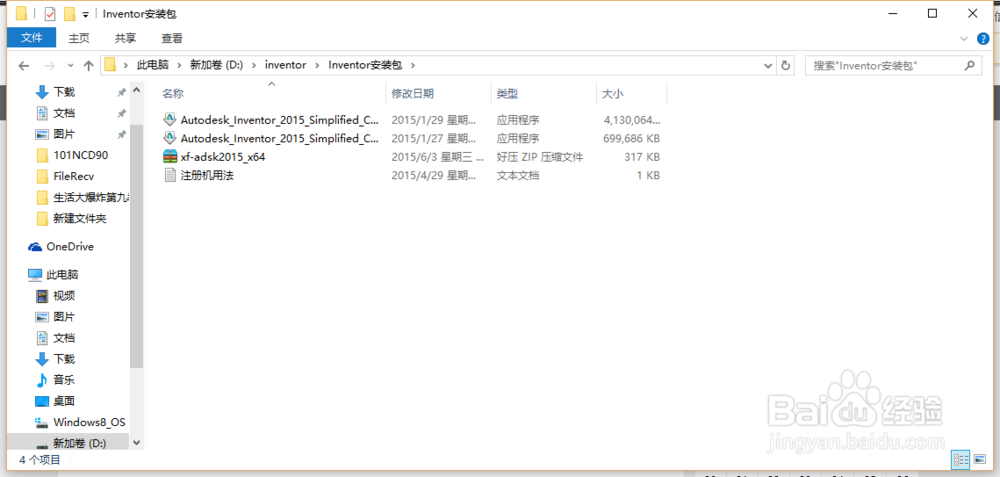Open the Quick Access Toolbar customize dropdown
The height and width of the screenshot is (477, 1000).
pyautogui.click(x=85, y=14)
